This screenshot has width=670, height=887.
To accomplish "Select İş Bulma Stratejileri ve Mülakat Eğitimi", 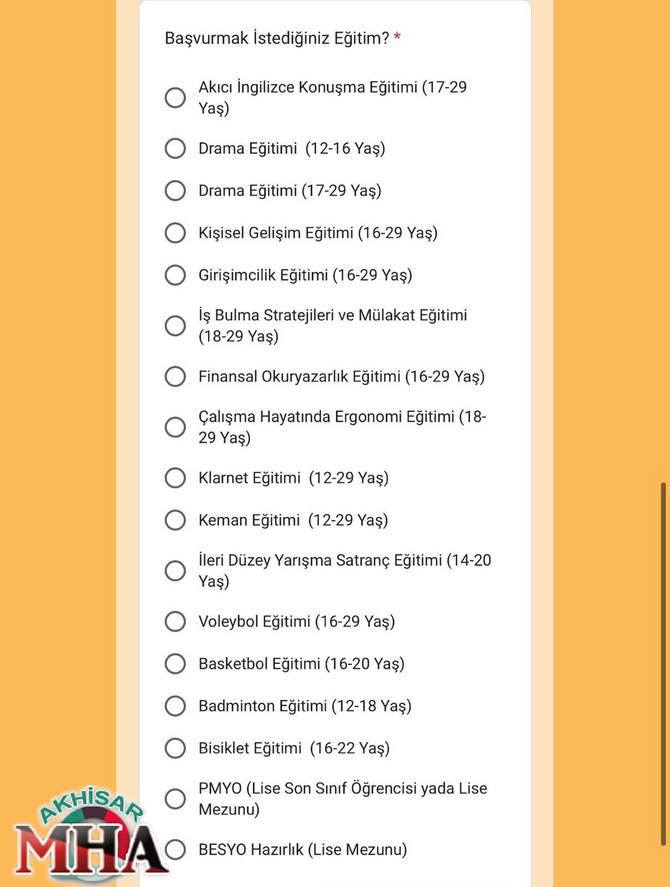I will tap(175, 325).
